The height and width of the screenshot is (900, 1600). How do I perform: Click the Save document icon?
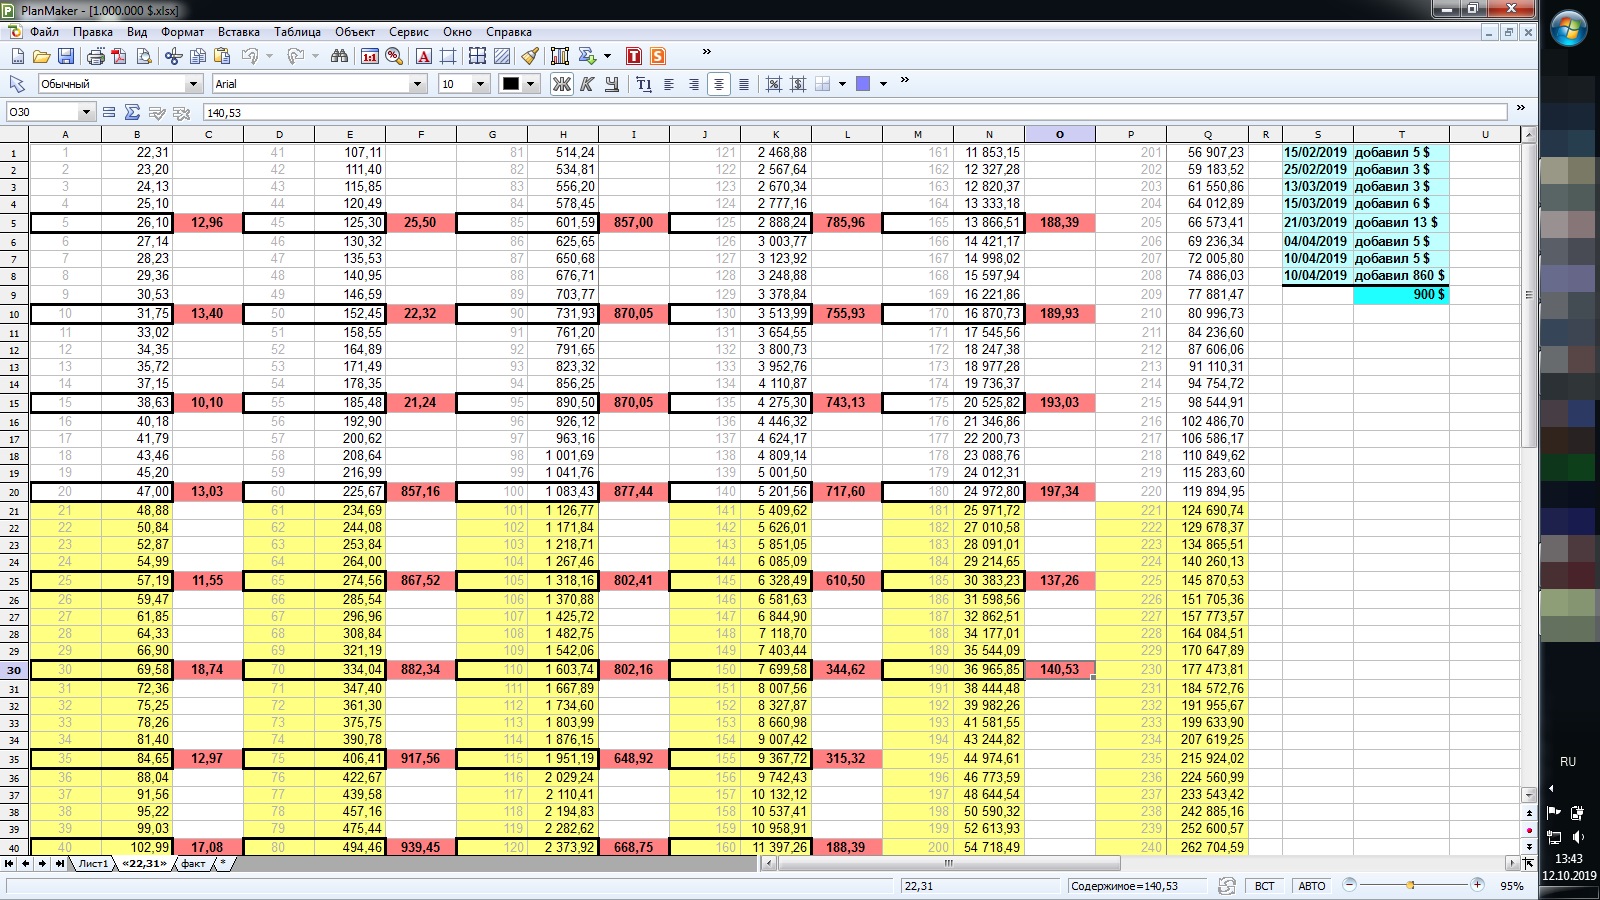click(x=66, y=56)
